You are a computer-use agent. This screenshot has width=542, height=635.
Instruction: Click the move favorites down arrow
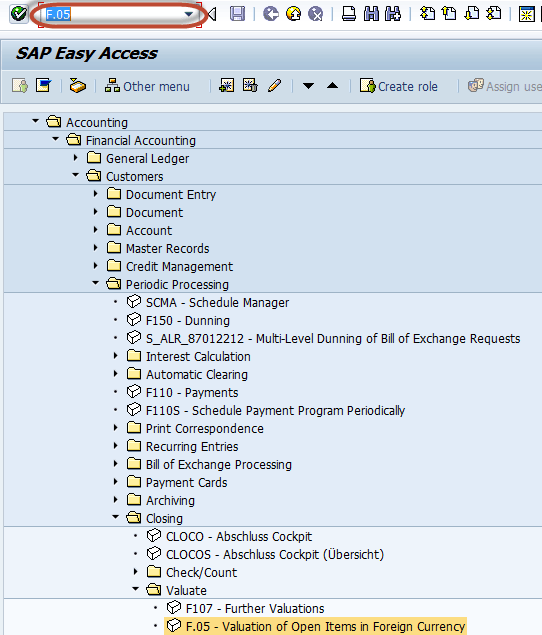click(309, 86)
